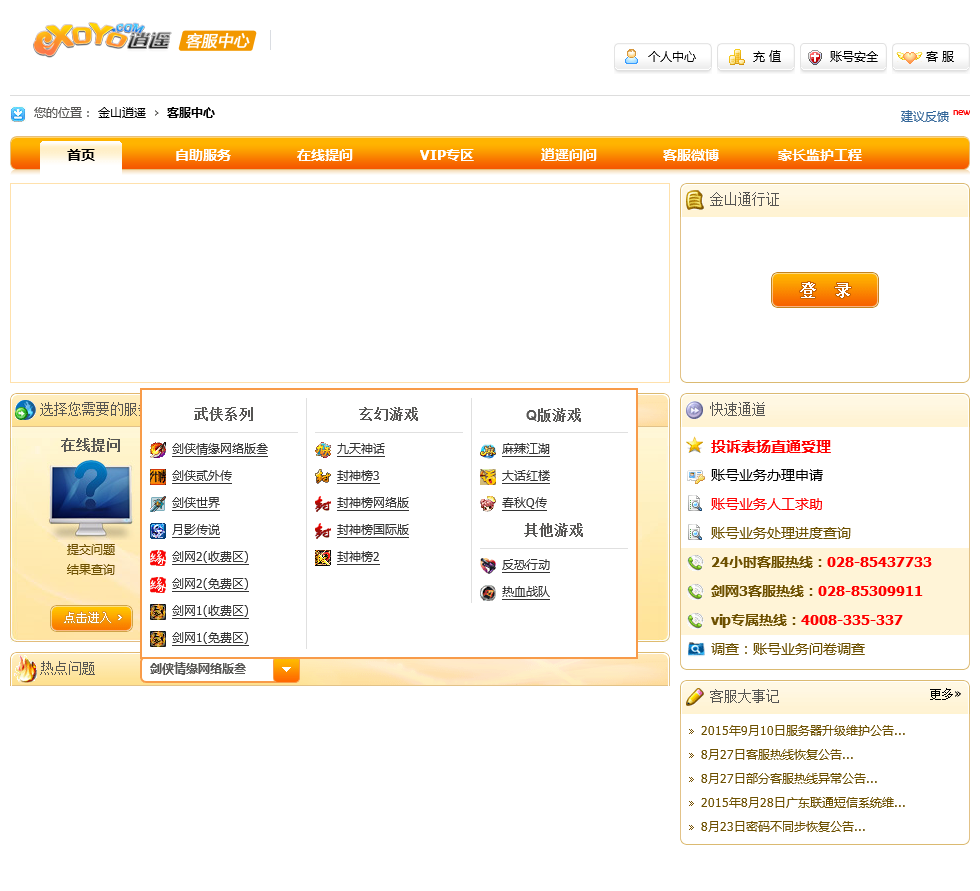
Task: Click the 九天神话 game icon
Action: (x=322, y=449)
